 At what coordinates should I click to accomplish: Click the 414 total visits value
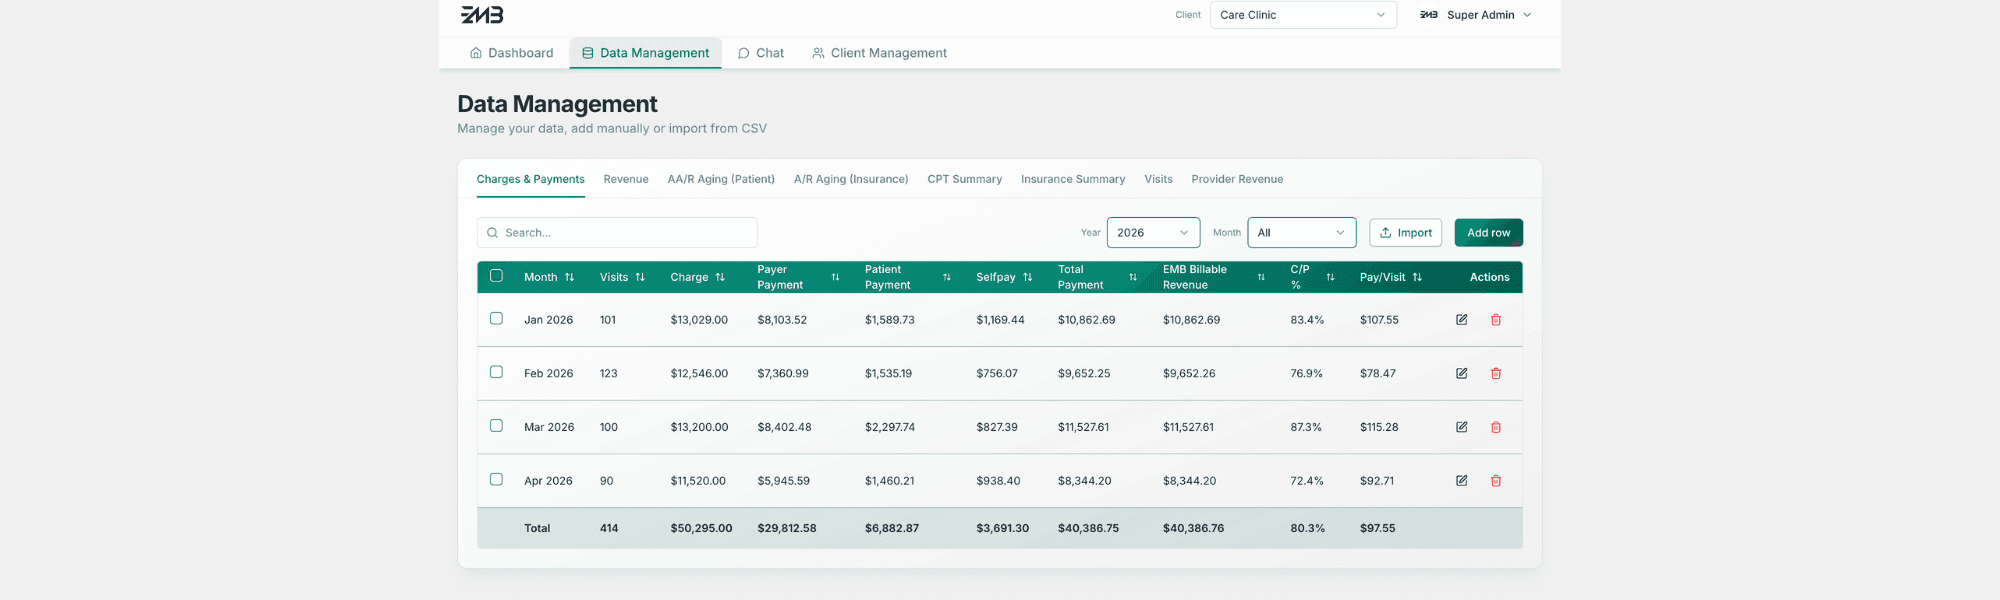click(609, 528)
